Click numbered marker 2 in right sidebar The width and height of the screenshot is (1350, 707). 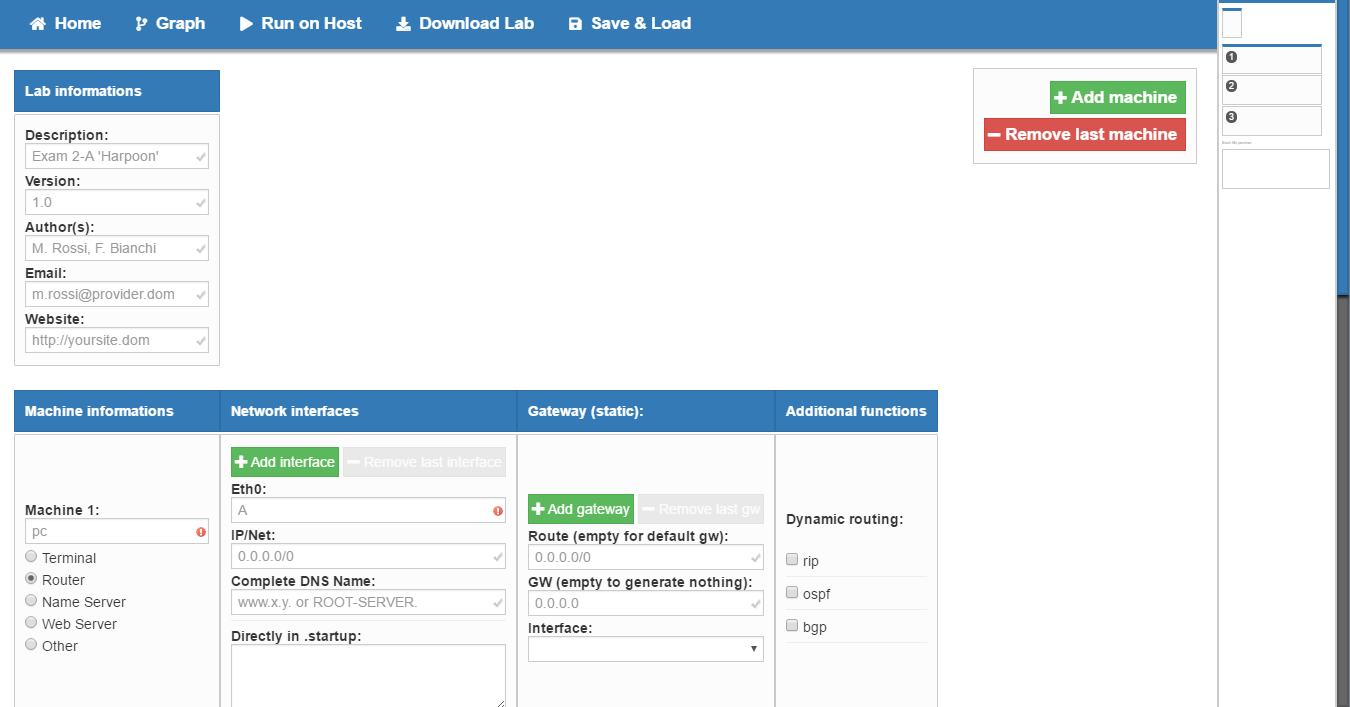pyautogui.click(x=1231, y=86)
